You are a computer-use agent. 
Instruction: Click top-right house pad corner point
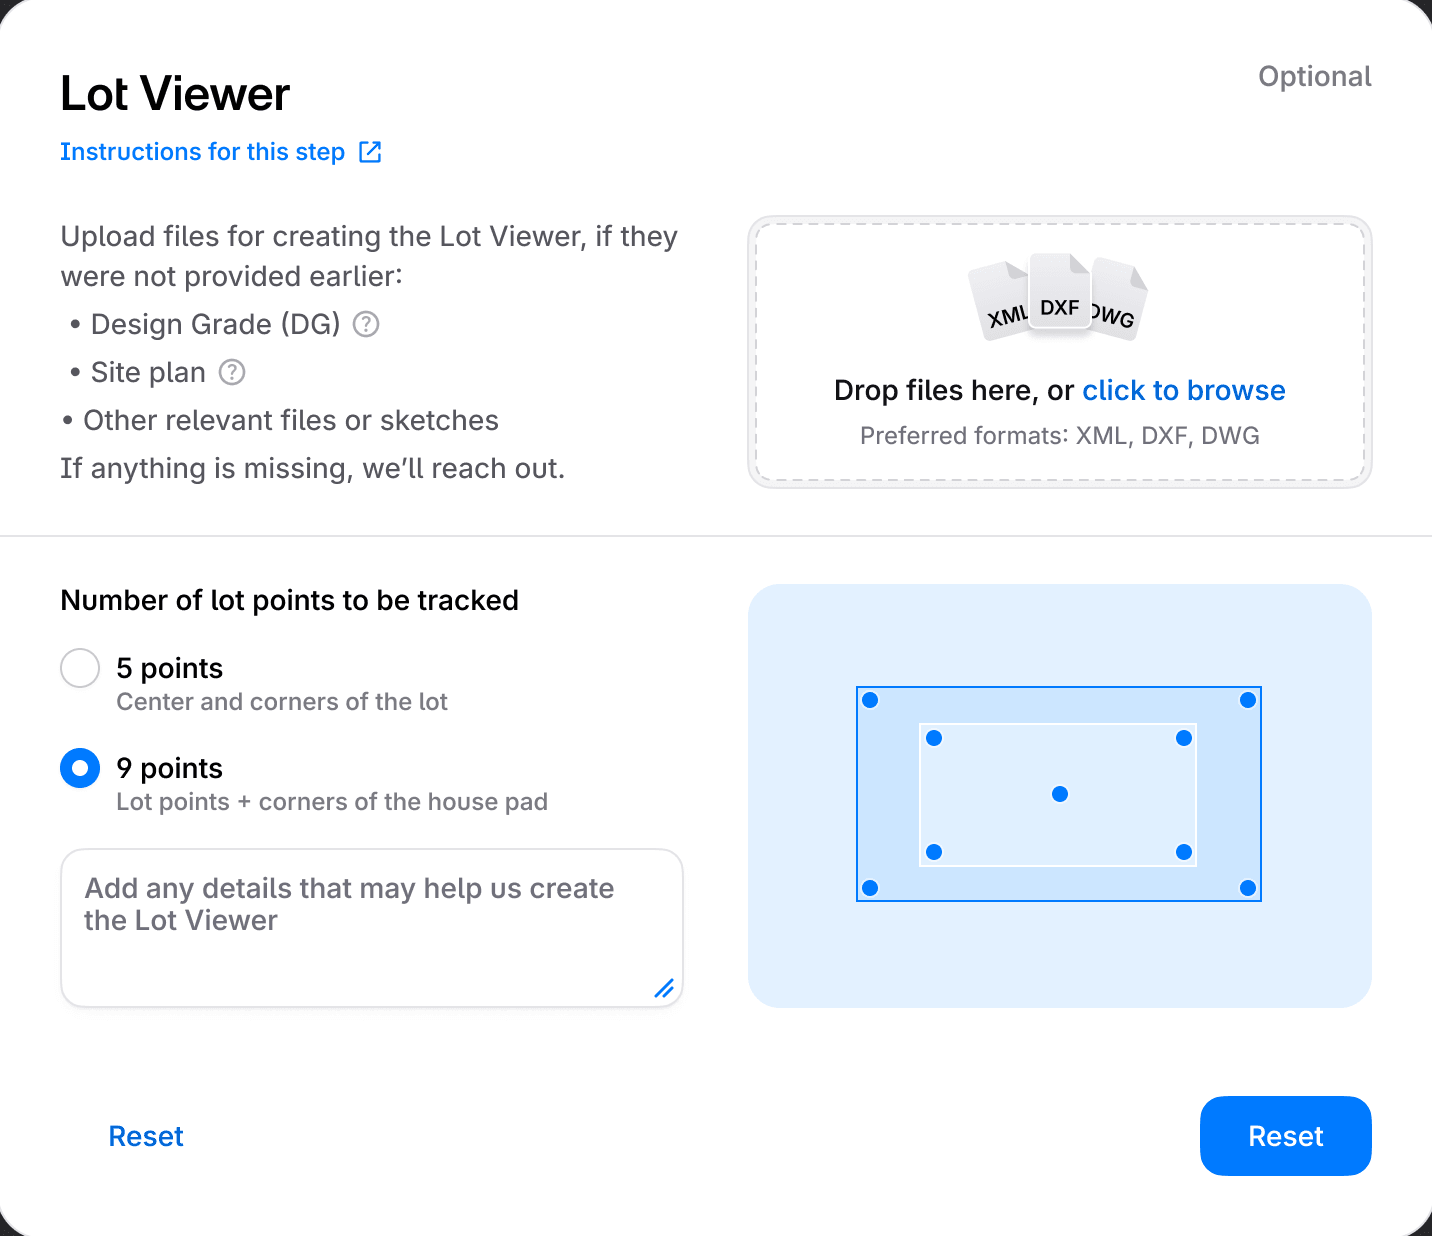click(x=1184, y=738)
